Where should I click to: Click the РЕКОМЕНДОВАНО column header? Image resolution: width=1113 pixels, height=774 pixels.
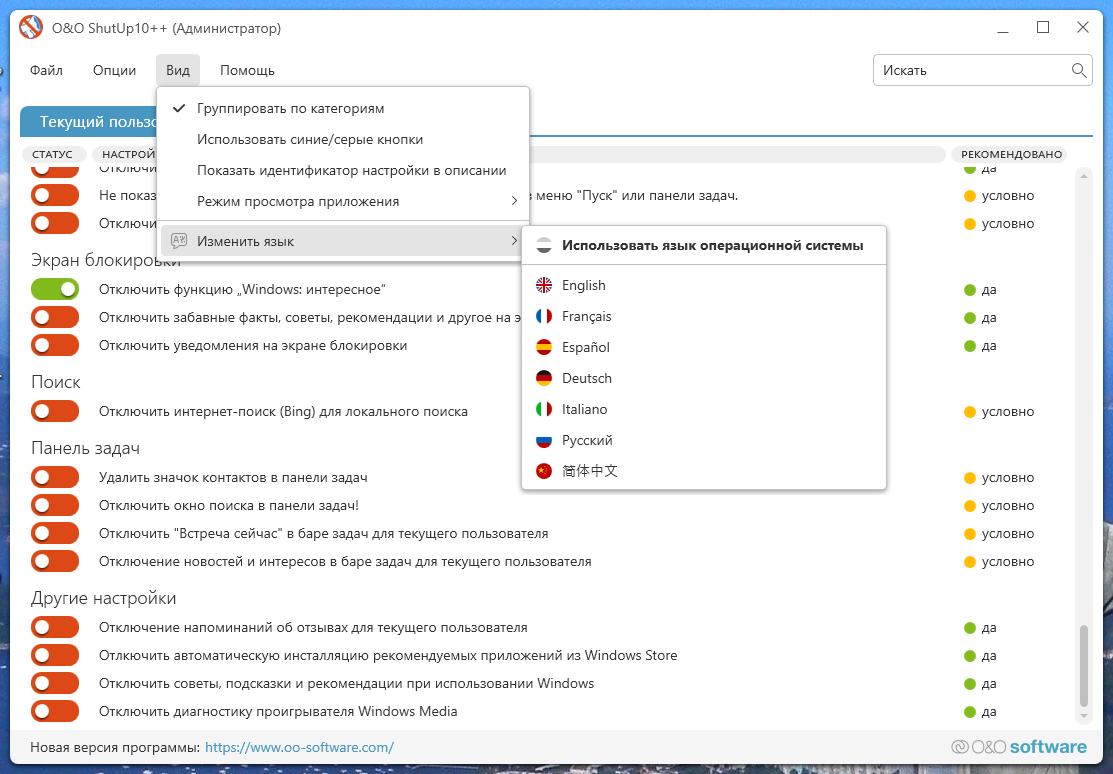pyautogui.click(x=1011, y=154)
